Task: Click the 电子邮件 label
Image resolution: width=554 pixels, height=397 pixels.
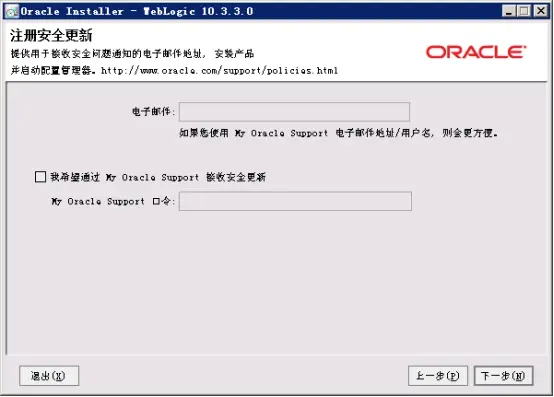Action: (x=153, y=112)
